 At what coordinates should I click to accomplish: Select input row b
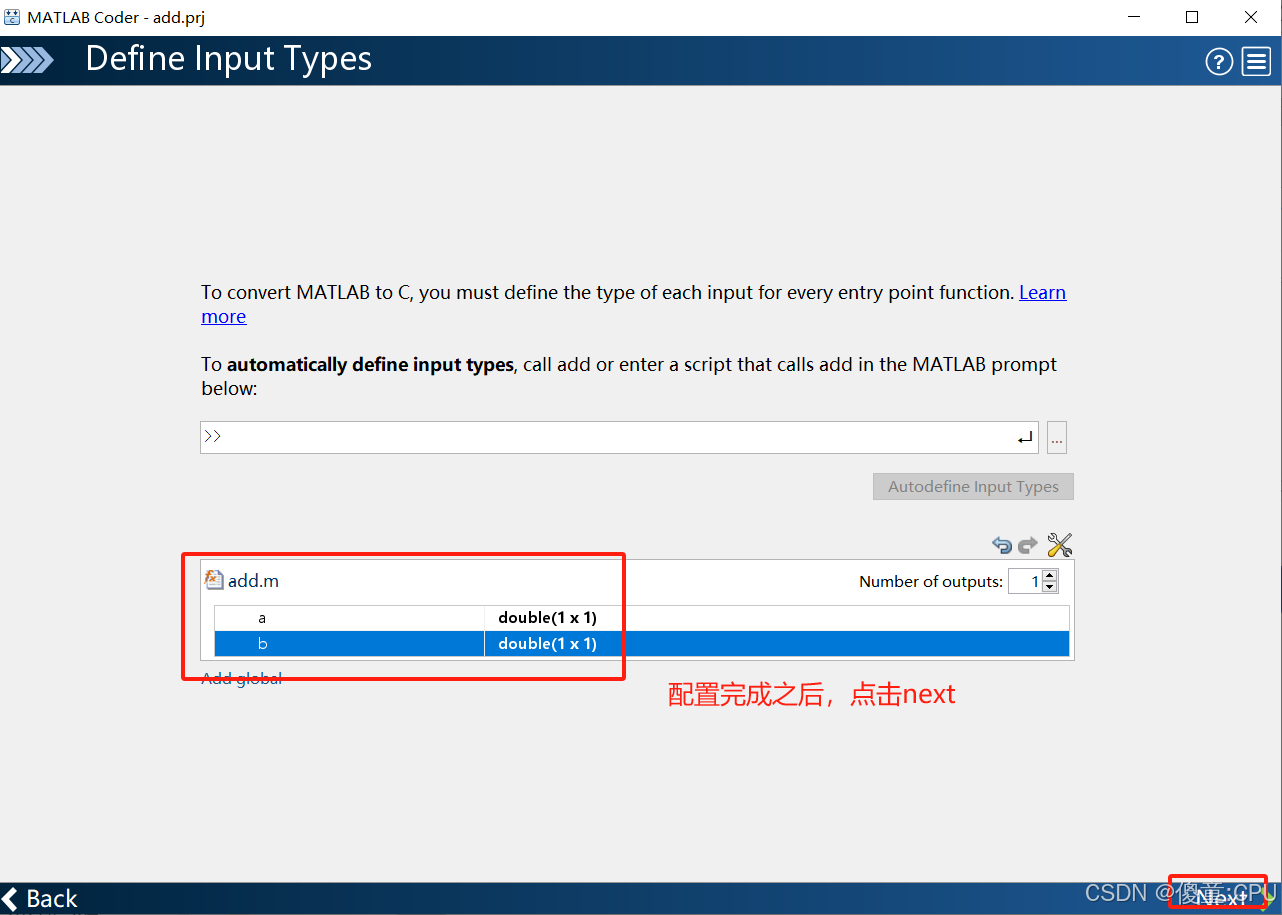(642, 644)
